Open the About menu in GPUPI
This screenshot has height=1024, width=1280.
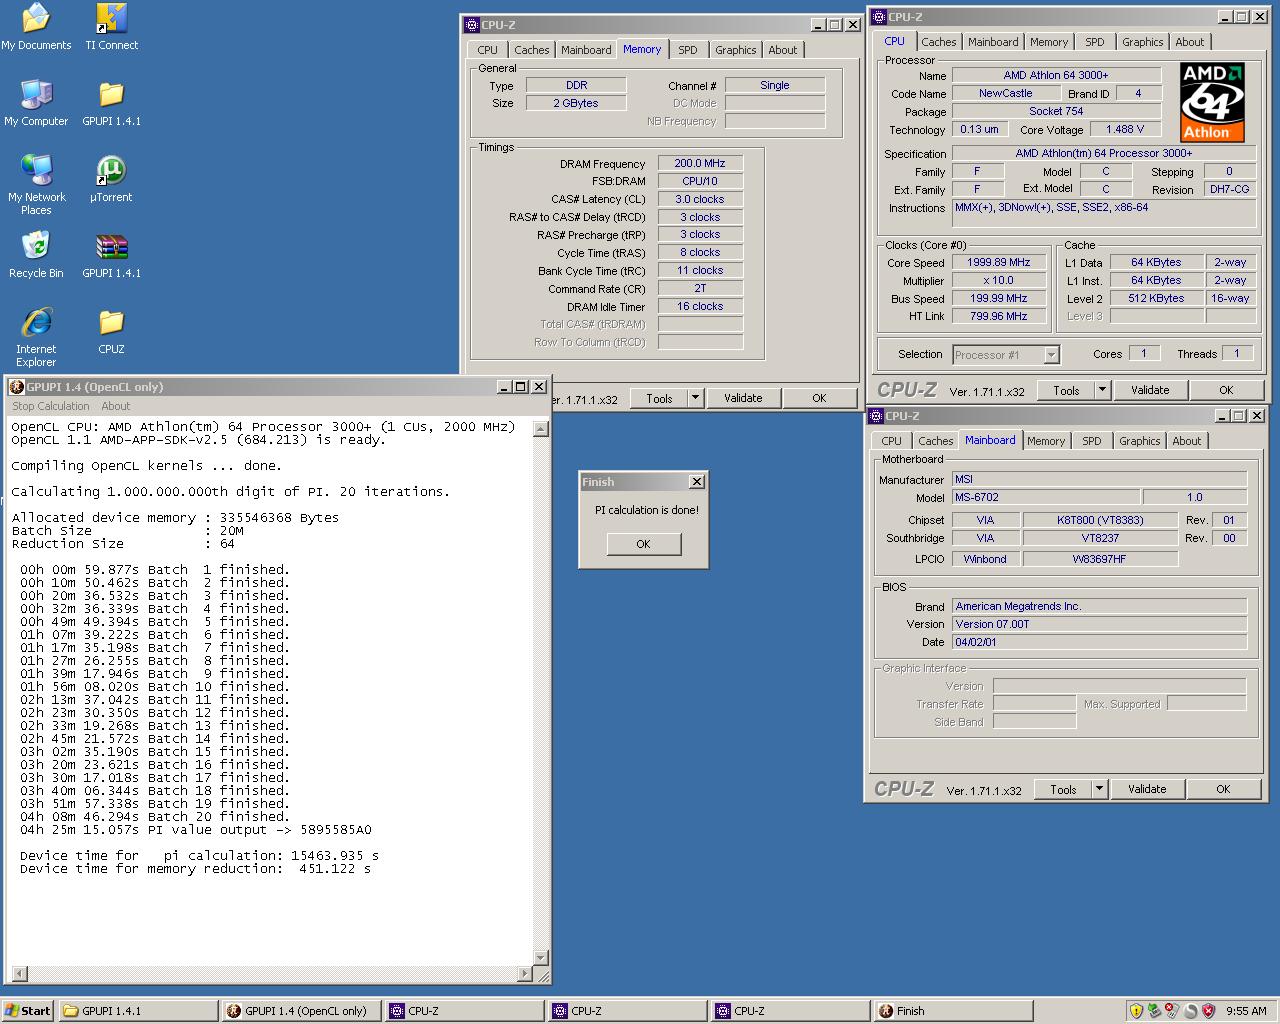[x=115, y=406]
